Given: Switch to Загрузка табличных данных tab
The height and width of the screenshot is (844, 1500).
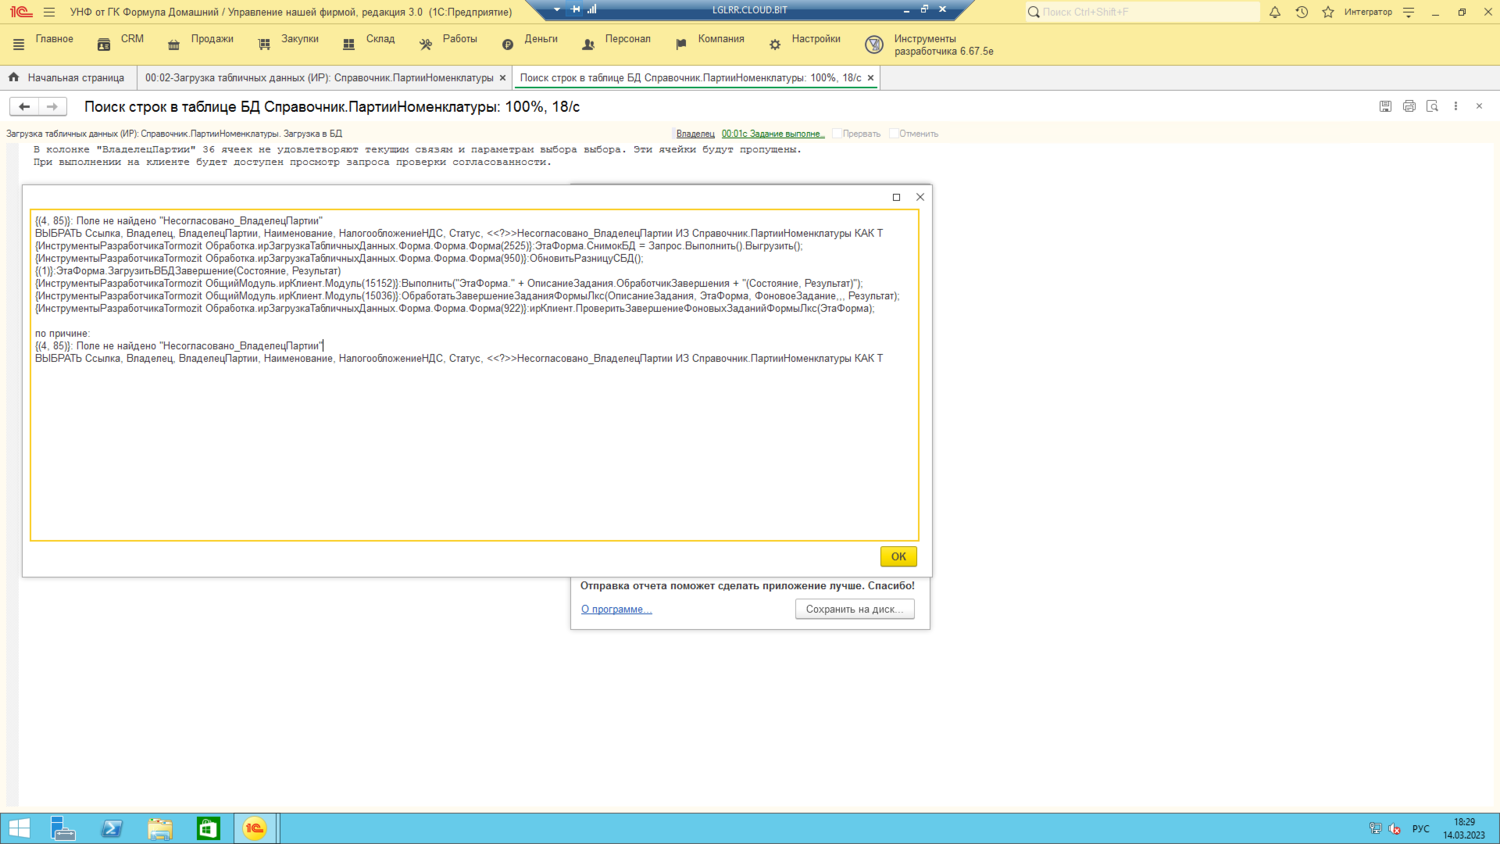Looking at the screenshot, I should point(319,78).
